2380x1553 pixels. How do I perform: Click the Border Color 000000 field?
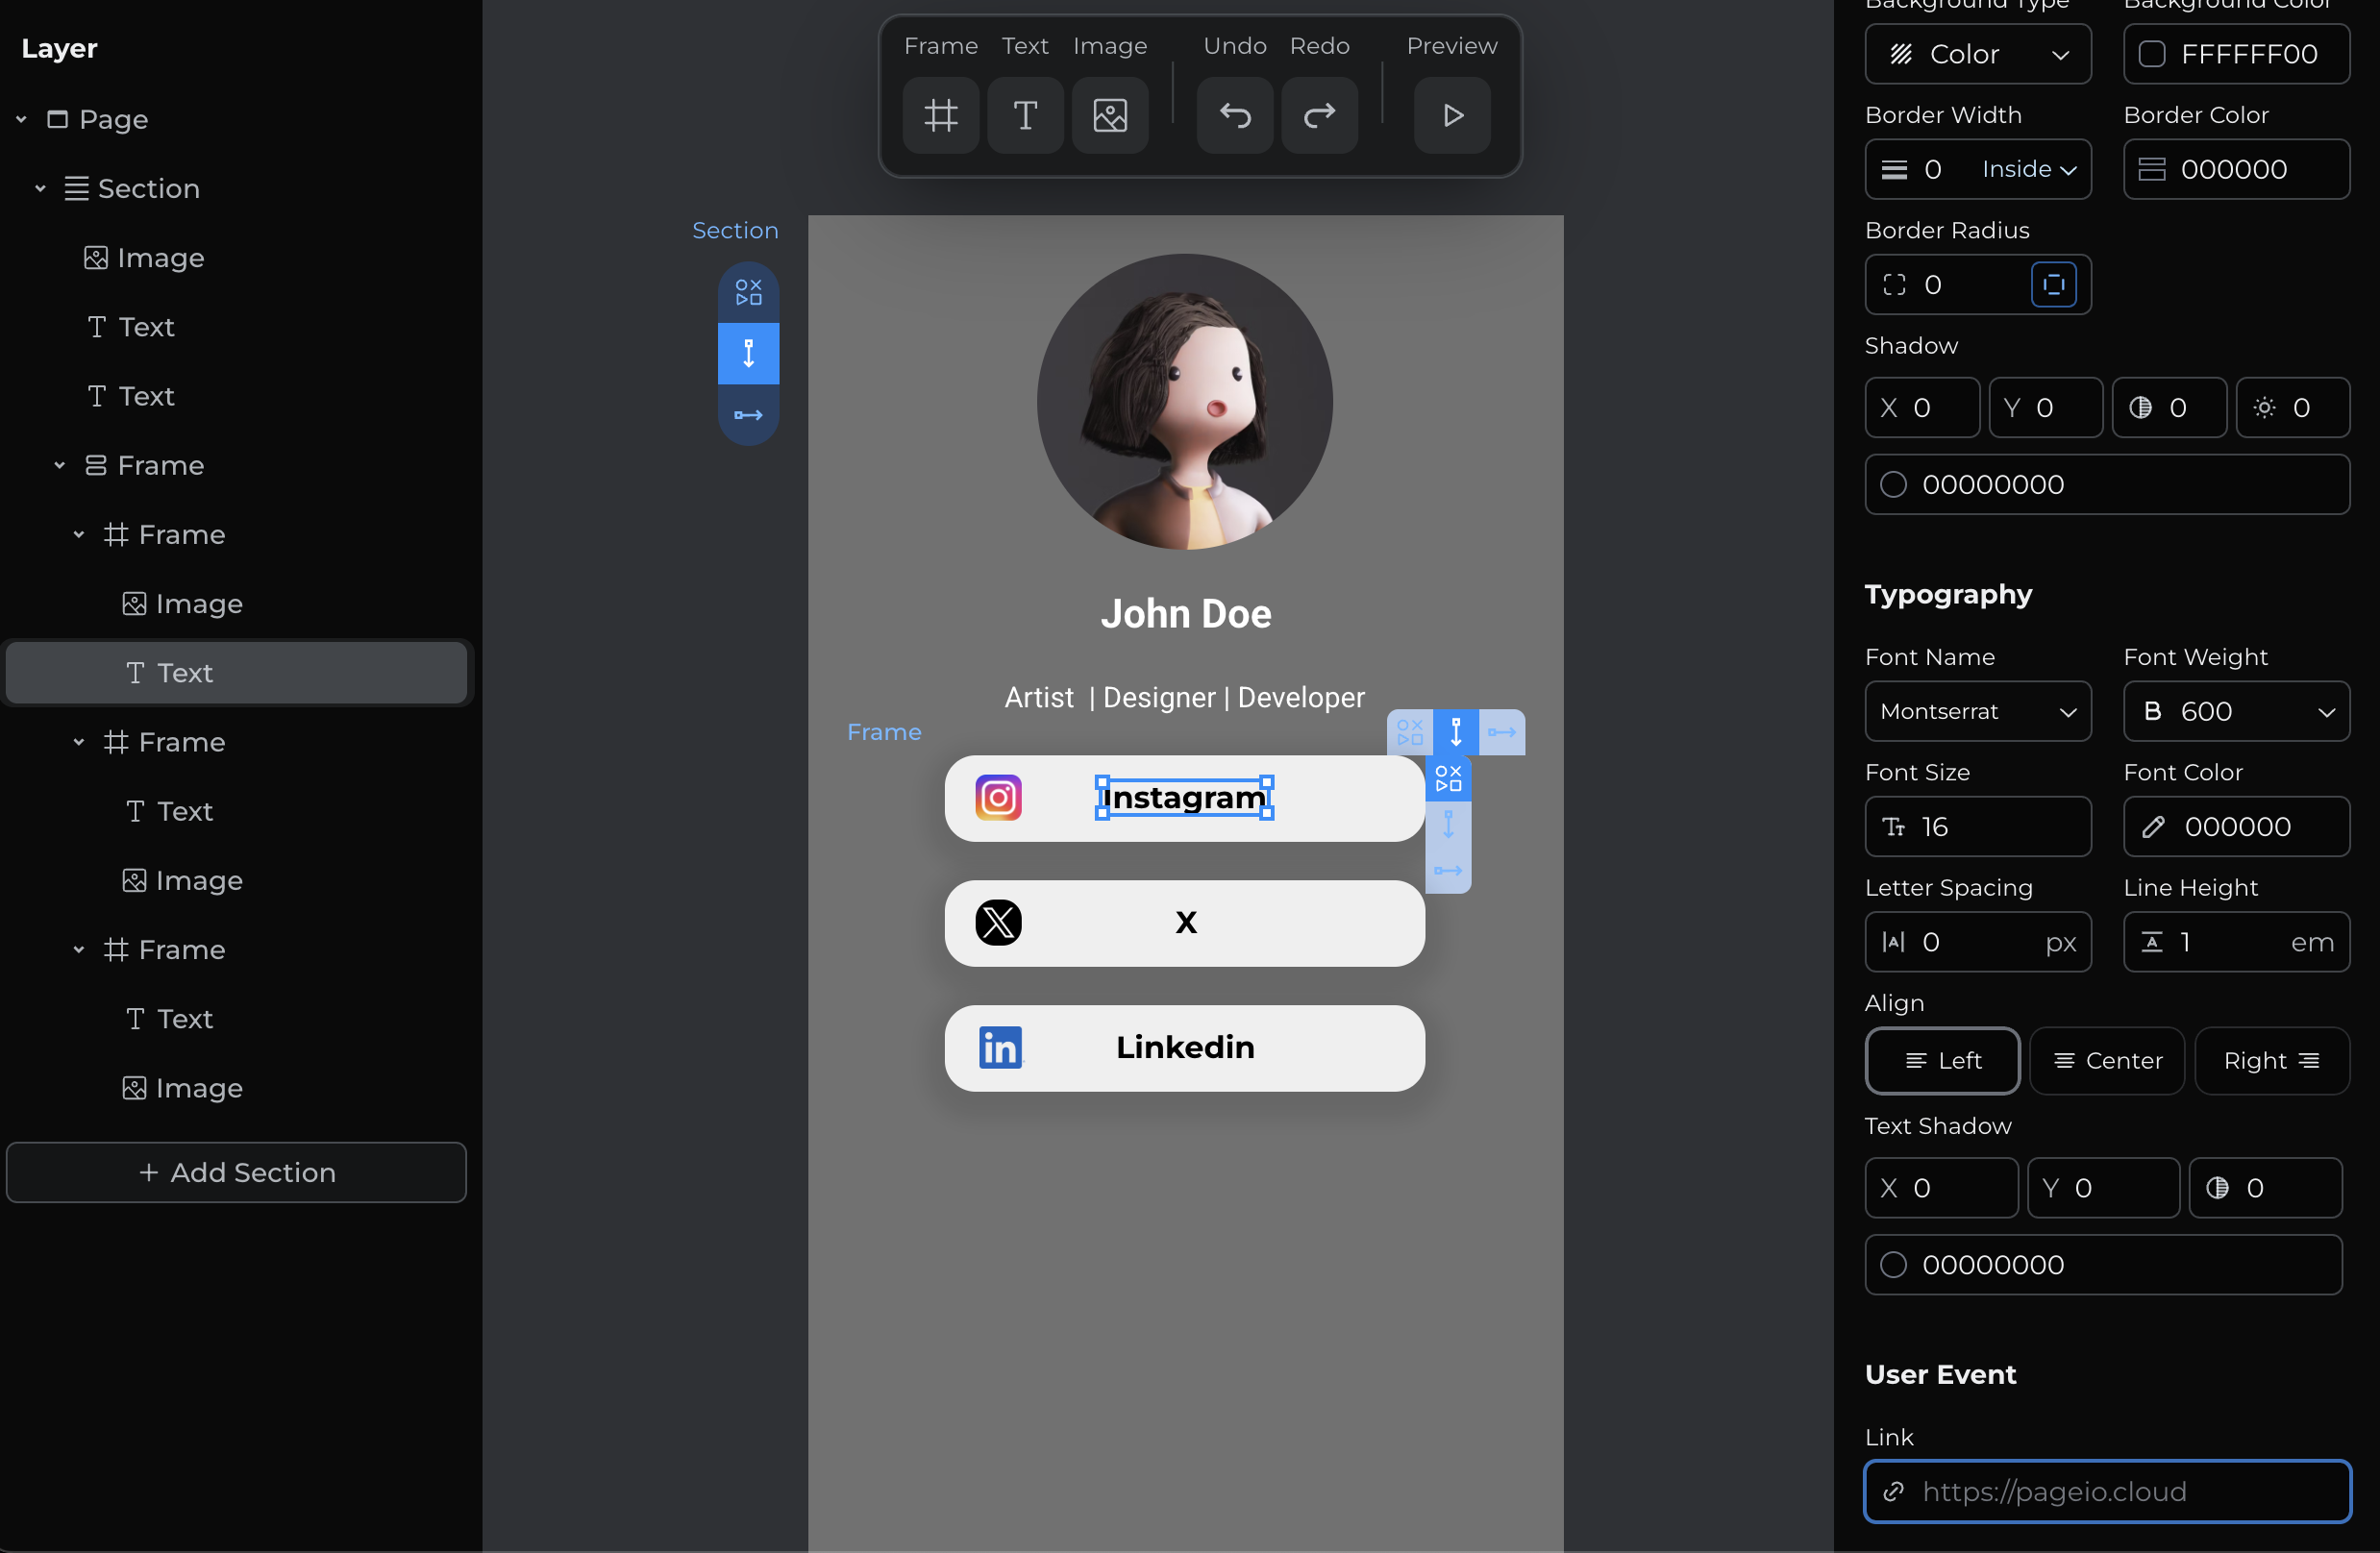2236,169
